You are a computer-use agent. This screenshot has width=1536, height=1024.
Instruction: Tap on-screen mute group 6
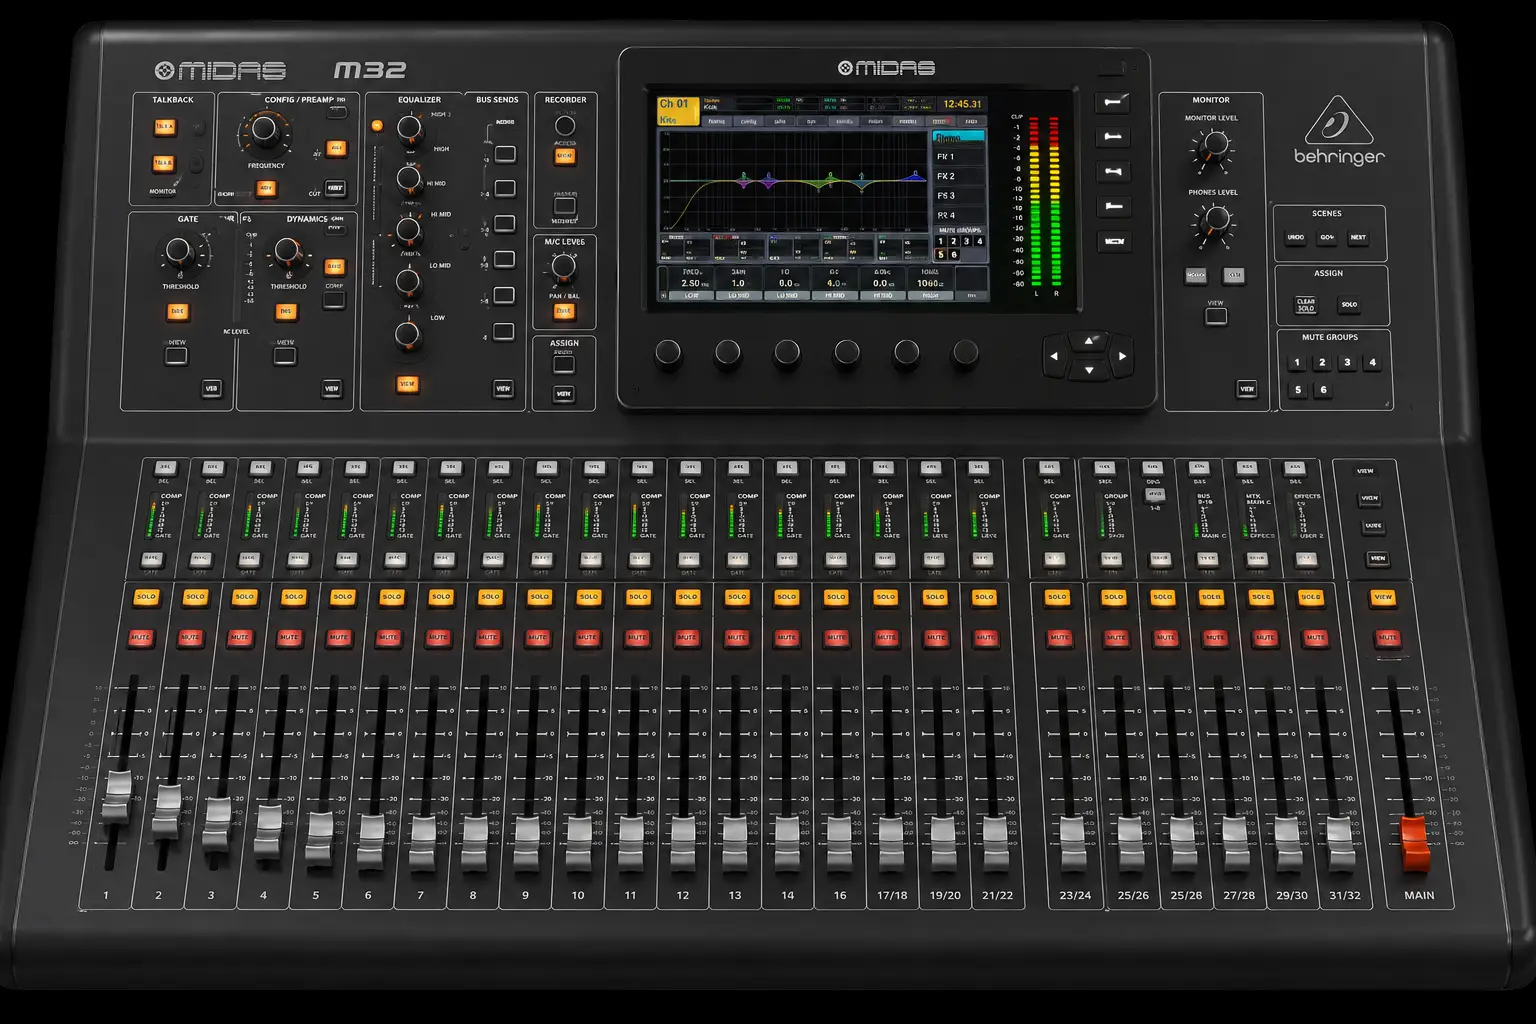coord(953,255)
